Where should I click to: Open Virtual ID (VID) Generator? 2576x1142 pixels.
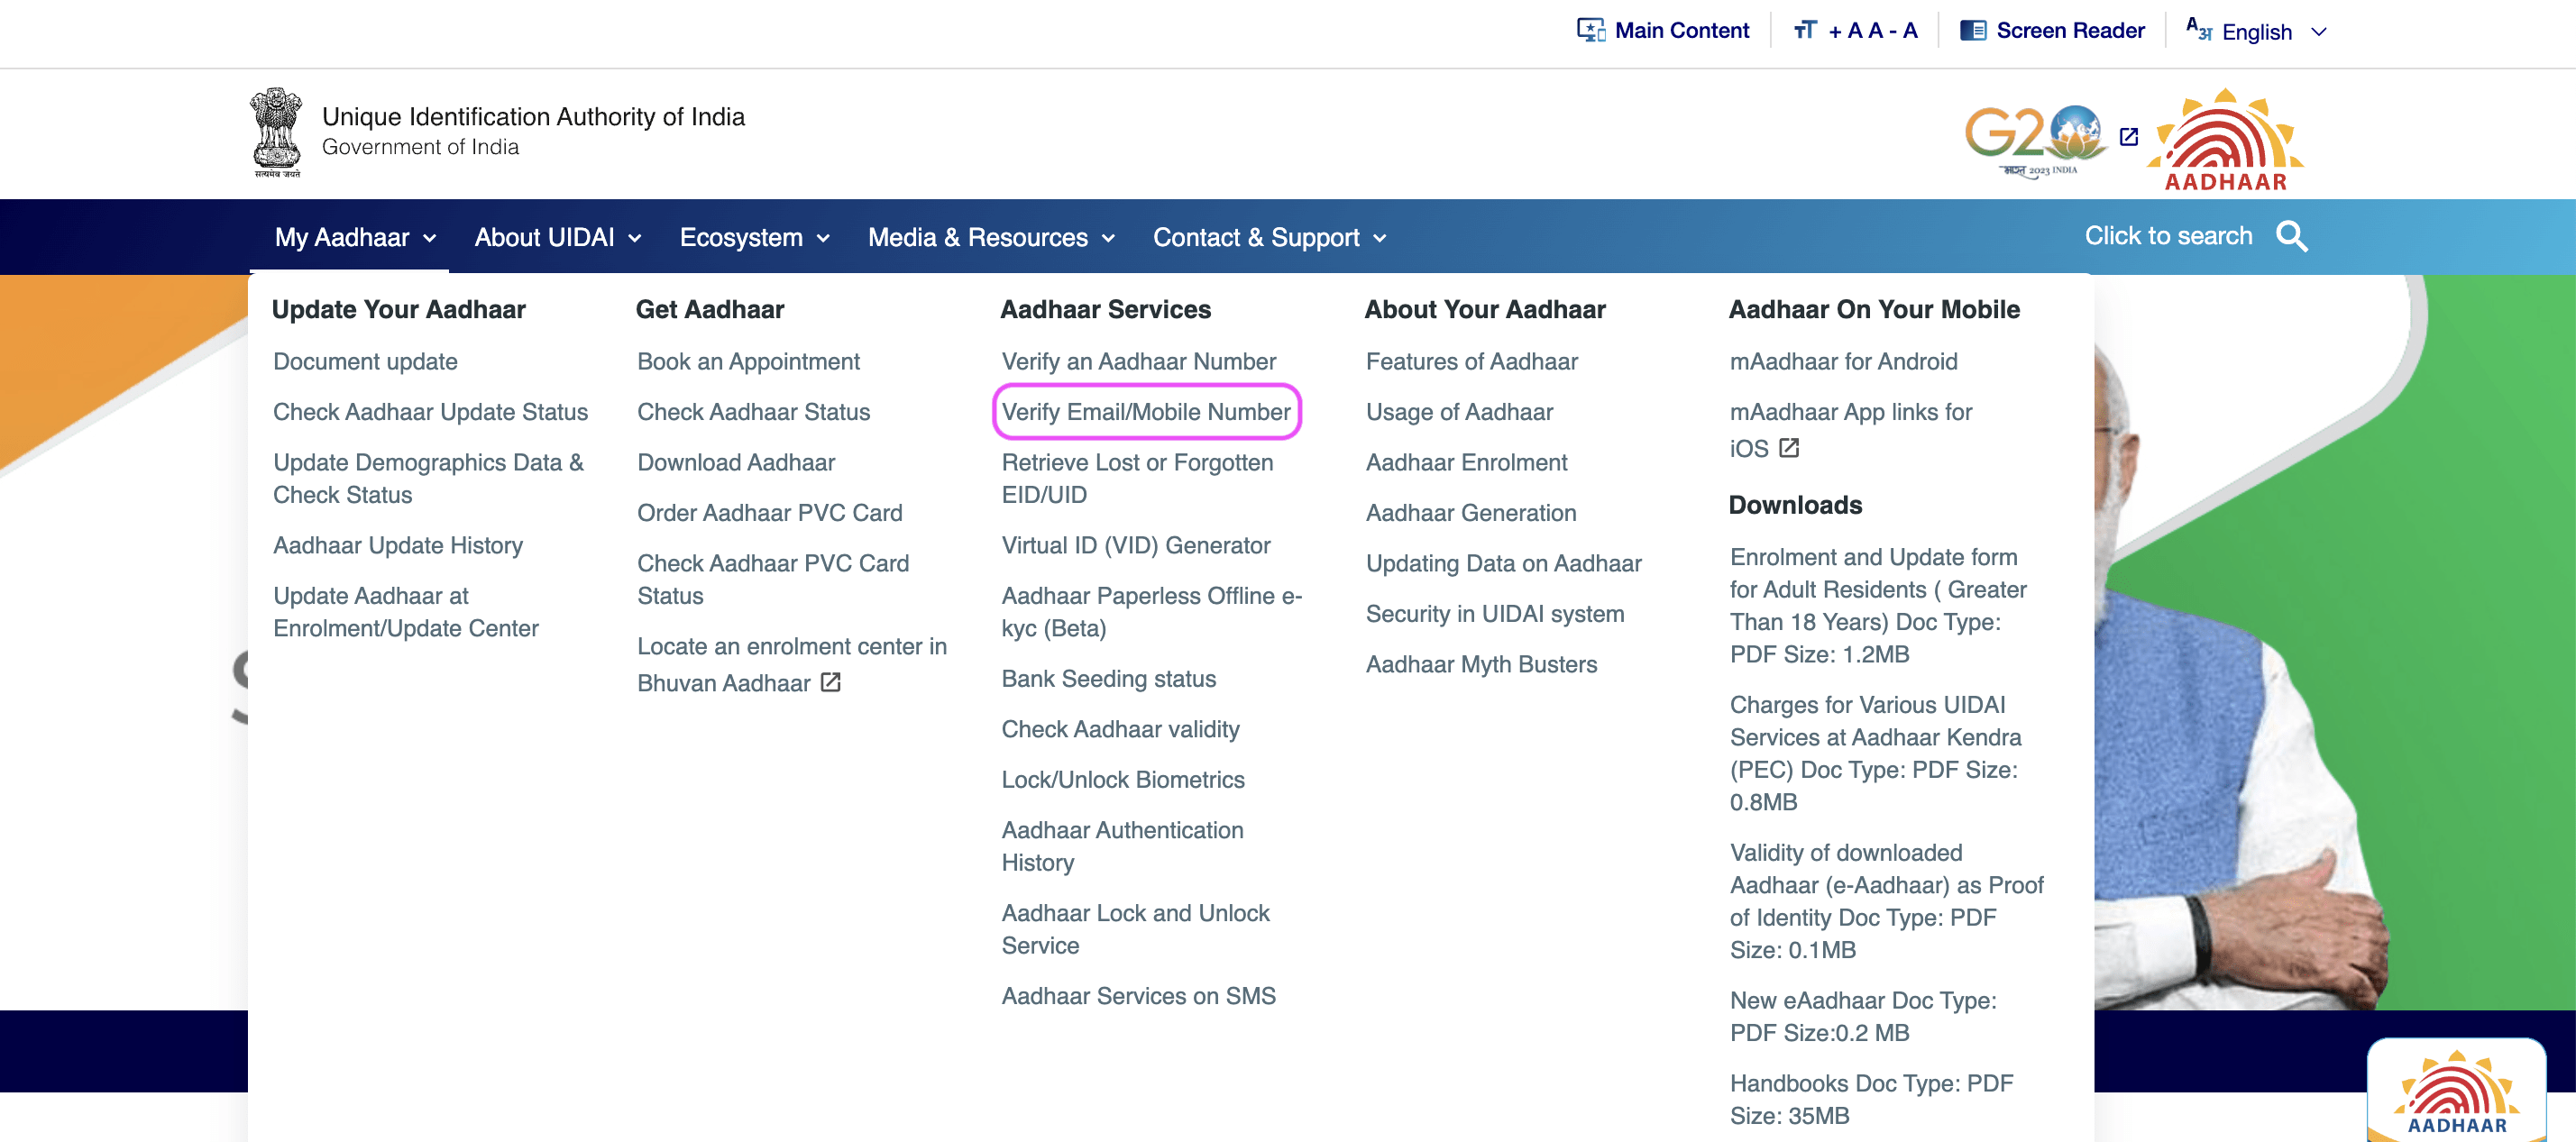click(1136, 545)
